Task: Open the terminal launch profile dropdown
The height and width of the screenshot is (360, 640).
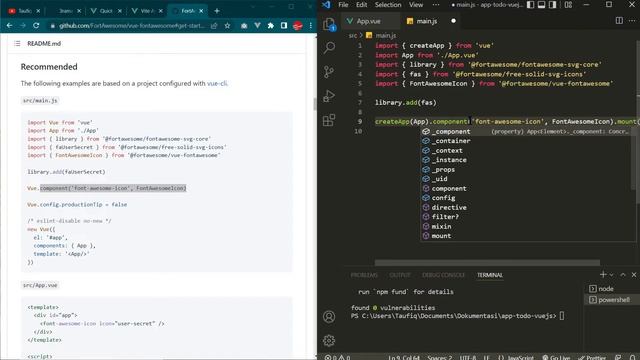Action: pos(611,275)
